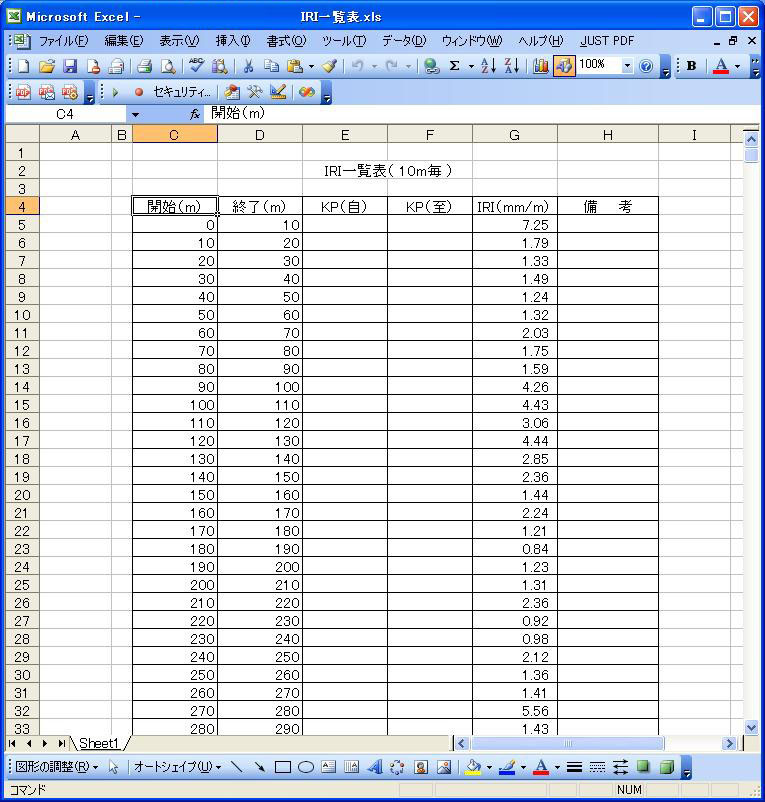Open the toolbar Font Color dropdown arrow
Viewport: 765px width, 802px height.
[x=737, y=66]
